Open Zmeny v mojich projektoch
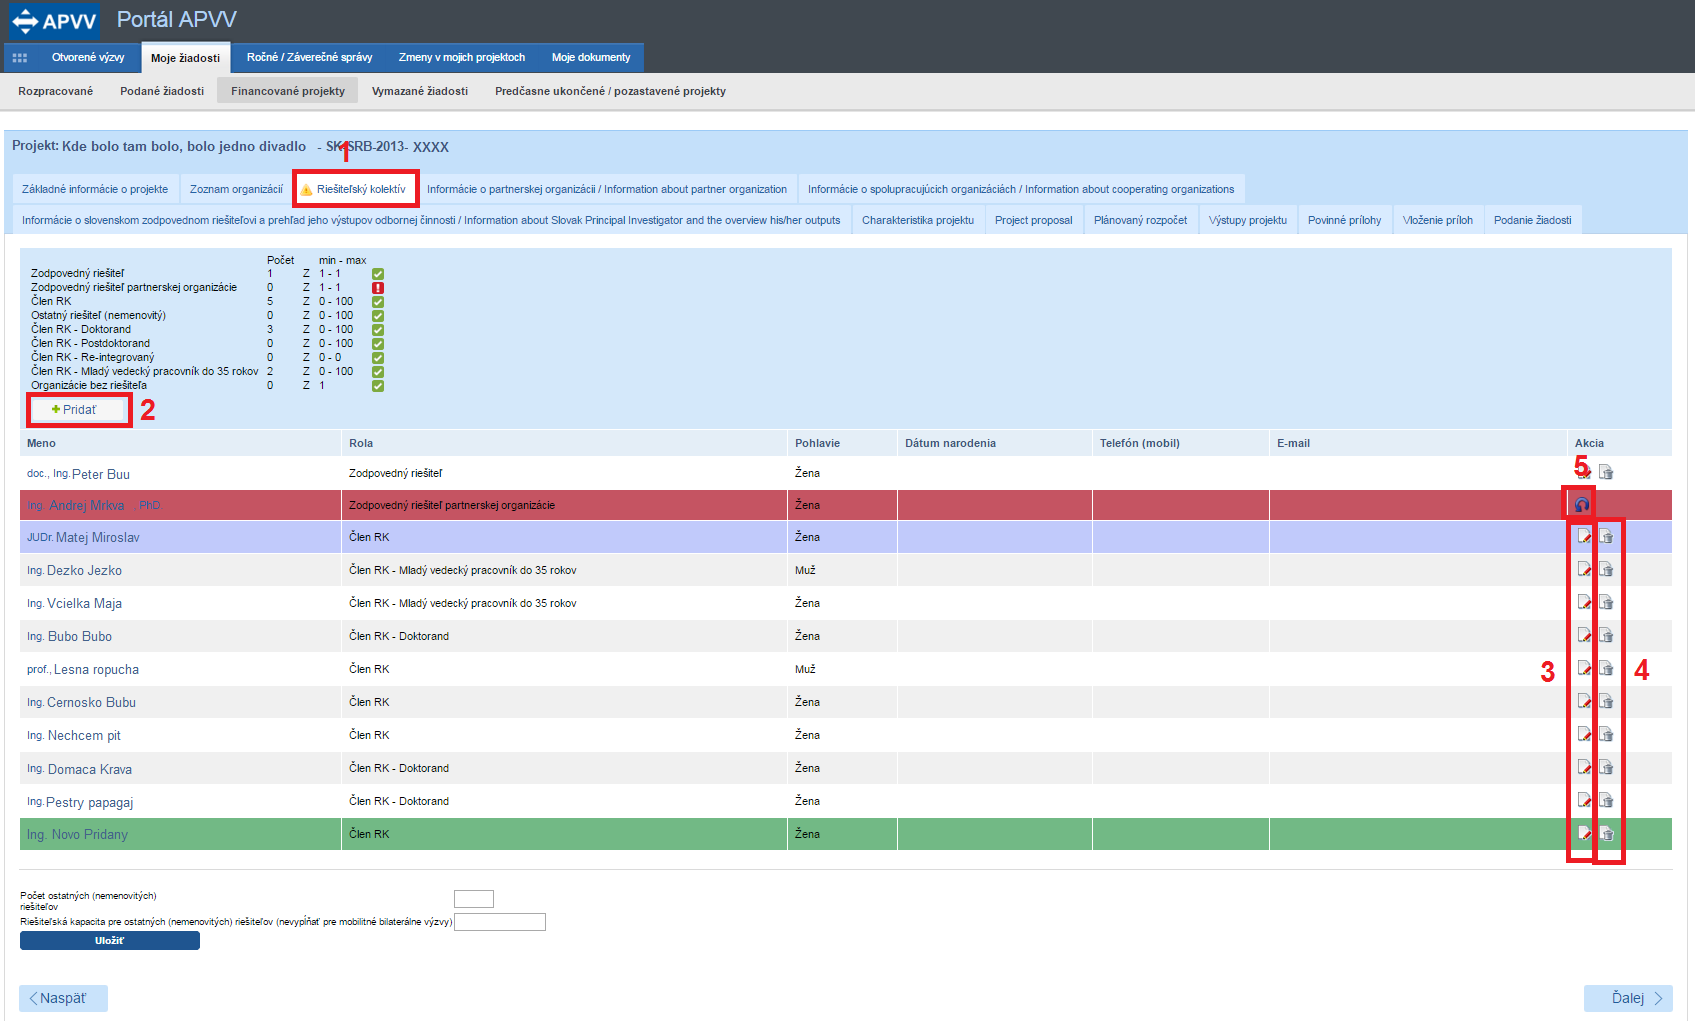 pyautogui.click(x=461, y=58)
